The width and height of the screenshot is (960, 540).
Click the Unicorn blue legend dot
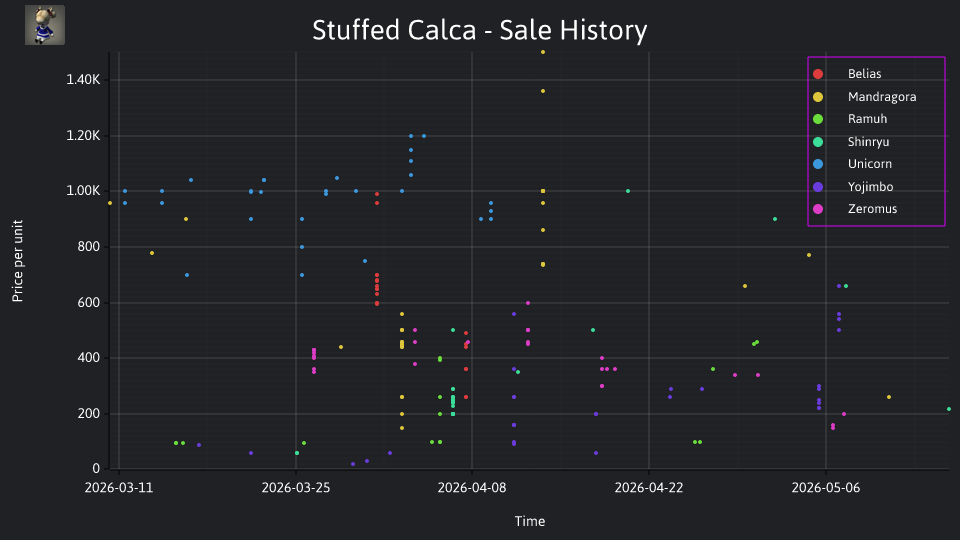pos(818,164)
